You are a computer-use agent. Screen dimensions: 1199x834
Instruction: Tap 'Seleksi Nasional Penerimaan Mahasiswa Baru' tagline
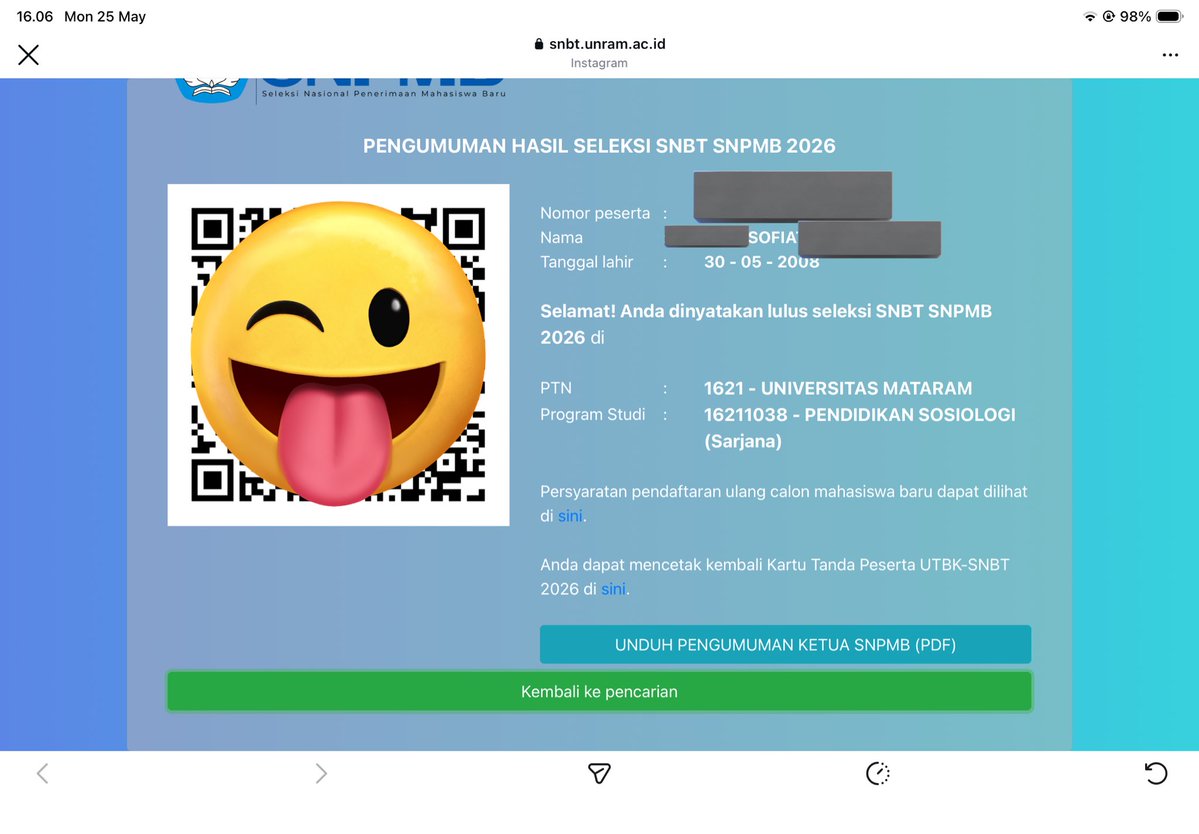[x=384, y=94]
